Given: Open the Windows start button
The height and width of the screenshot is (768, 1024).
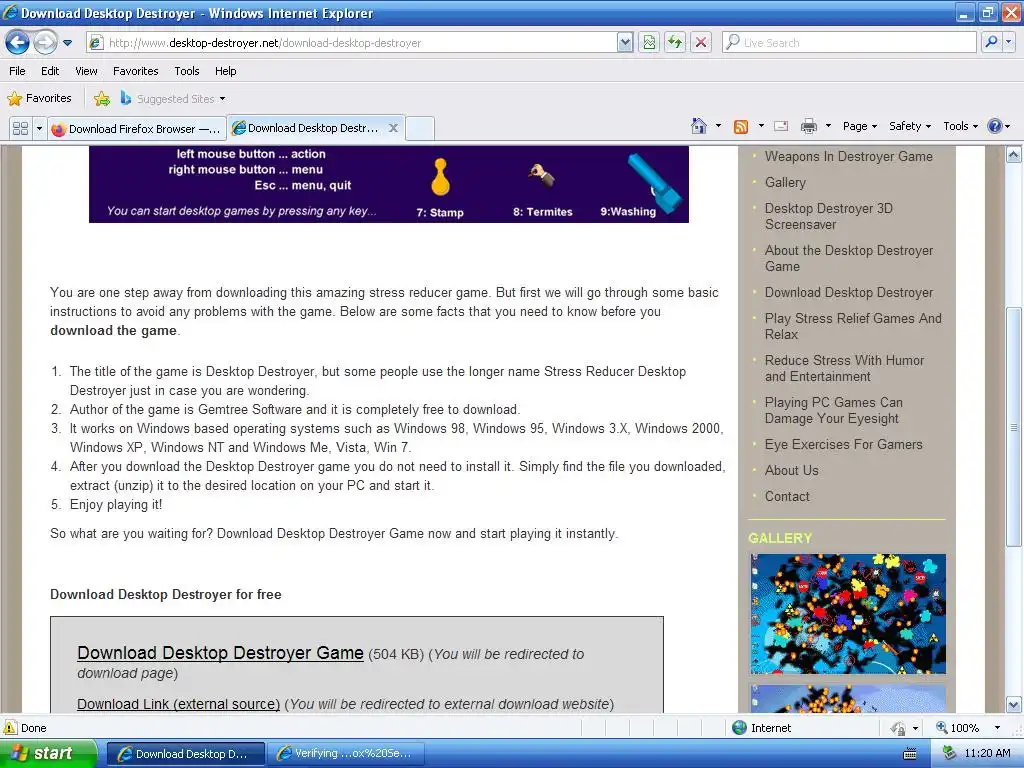Looking at the screenshot, I should tap(49, 754).
